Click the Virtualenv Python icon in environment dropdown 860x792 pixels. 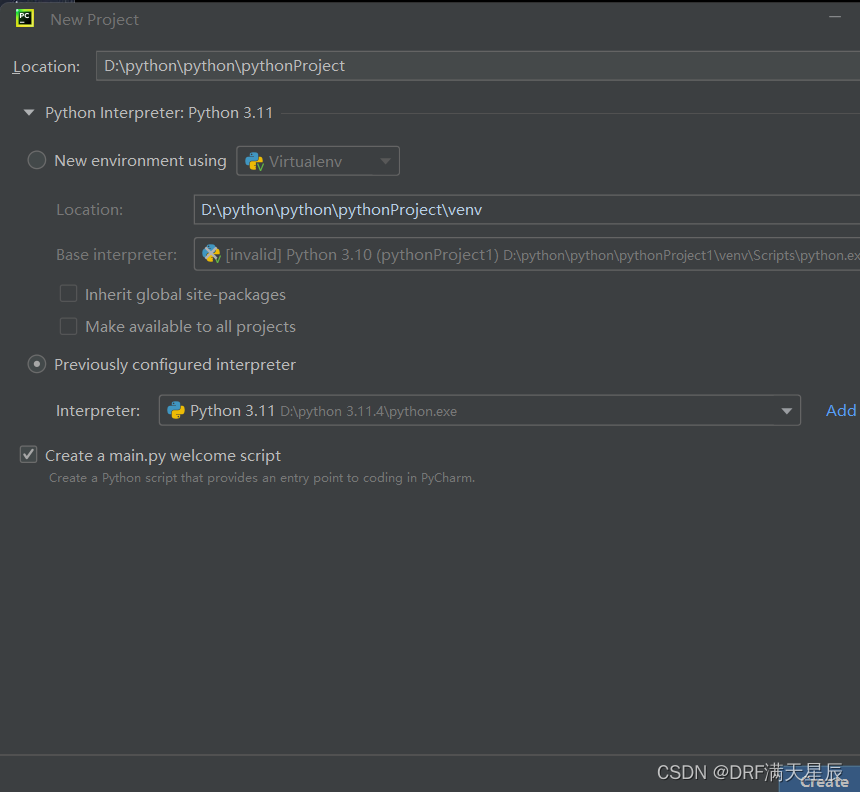pos(254,161)
